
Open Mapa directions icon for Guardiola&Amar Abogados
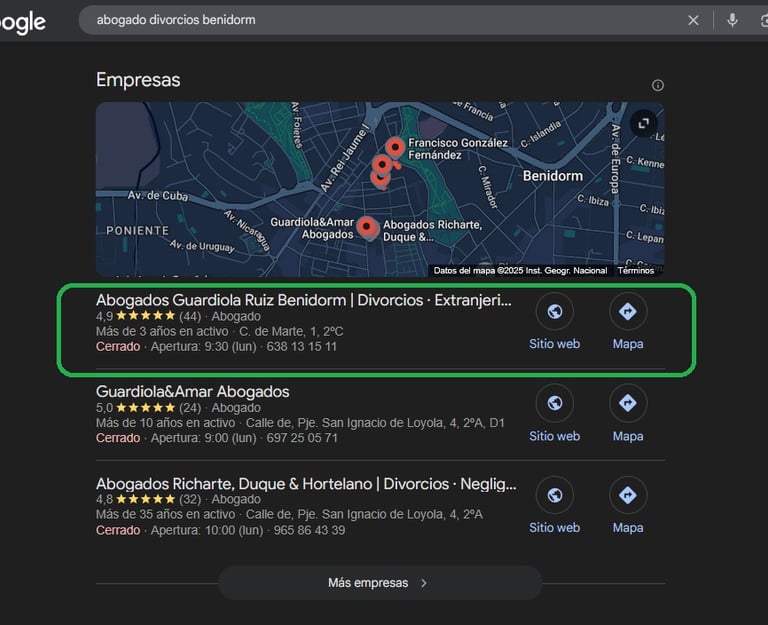click(628, 403)
